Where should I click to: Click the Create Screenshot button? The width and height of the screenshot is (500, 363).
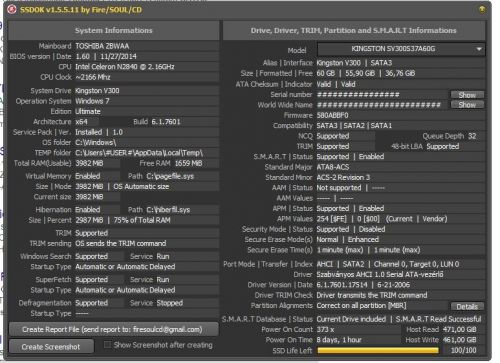point(51,347)
